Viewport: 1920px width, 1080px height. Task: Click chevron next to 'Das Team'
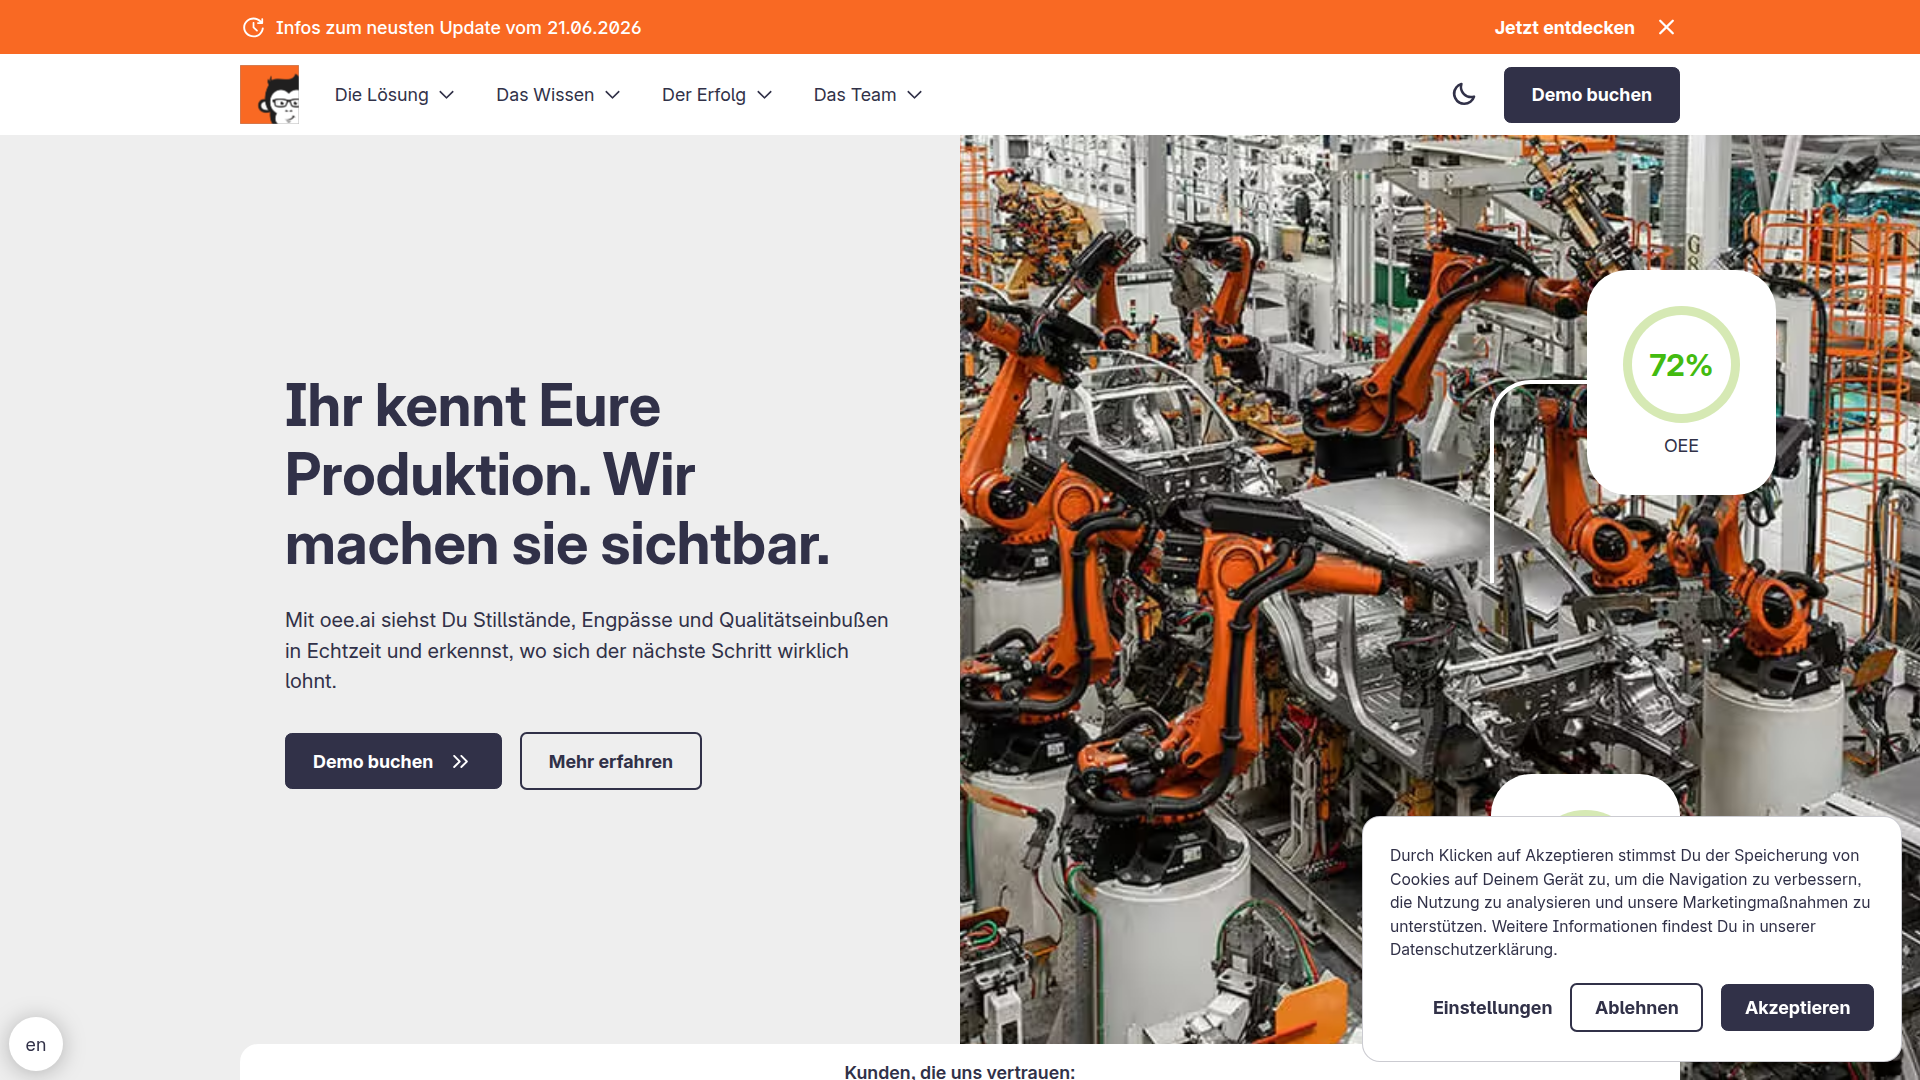click(x=914, y=95)
